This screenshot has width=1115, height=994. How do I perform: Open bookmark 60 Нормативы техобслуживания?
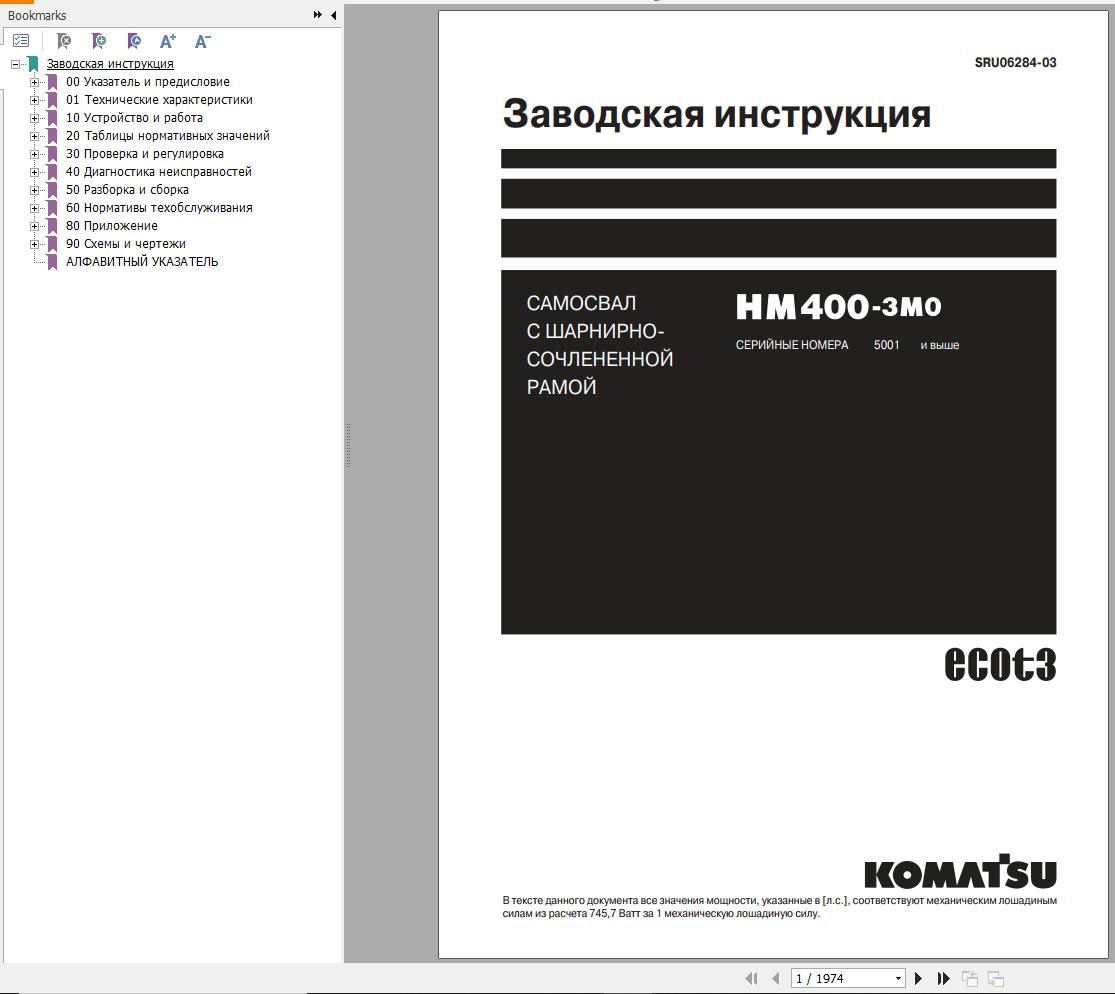click(159, 208)
